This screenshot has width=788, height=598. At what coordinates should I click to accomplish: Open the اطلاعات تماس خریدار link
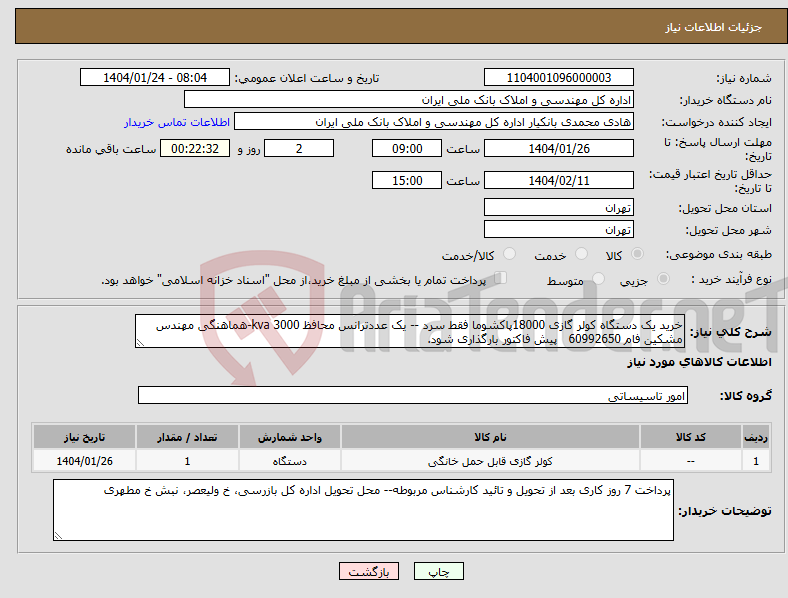[177, 122]
